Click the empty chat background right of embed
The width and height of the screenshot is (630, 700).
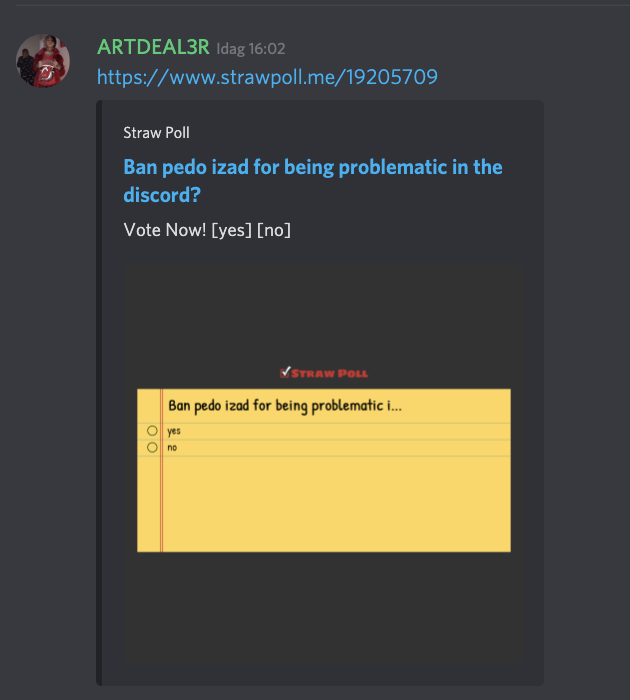point(587,393)
